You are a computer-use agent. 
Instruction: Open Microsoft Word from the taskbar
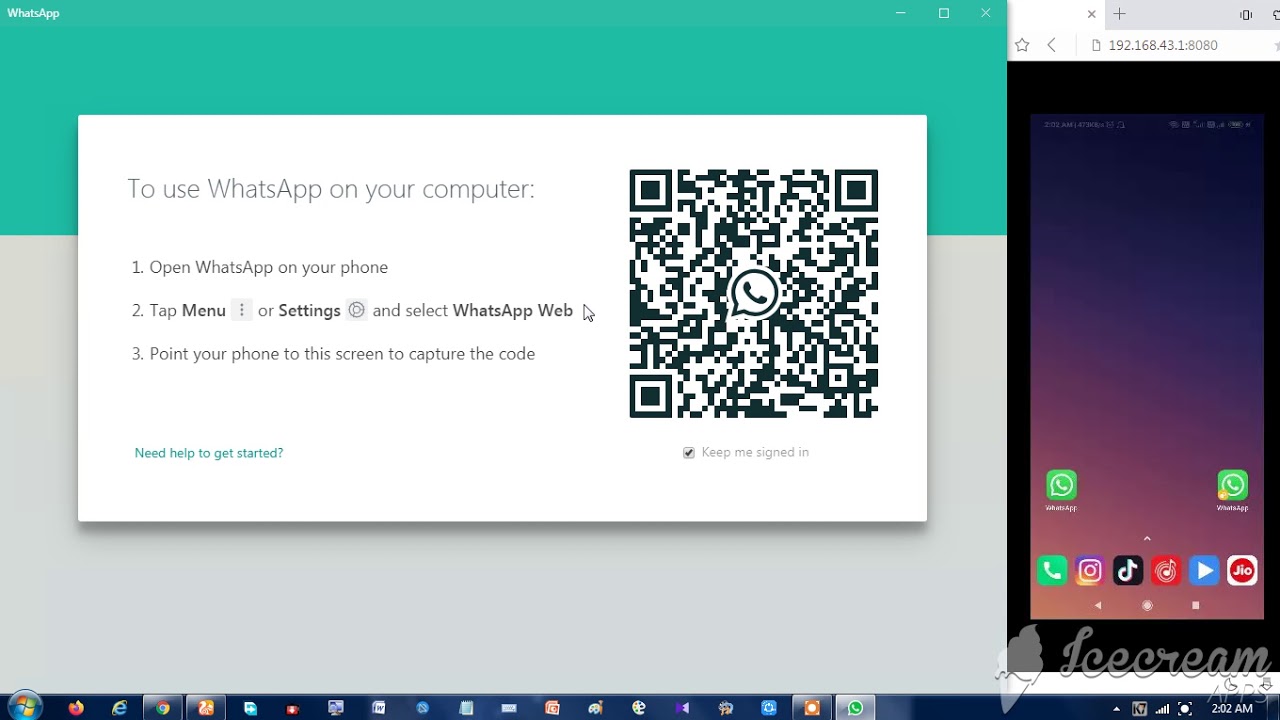379,708
